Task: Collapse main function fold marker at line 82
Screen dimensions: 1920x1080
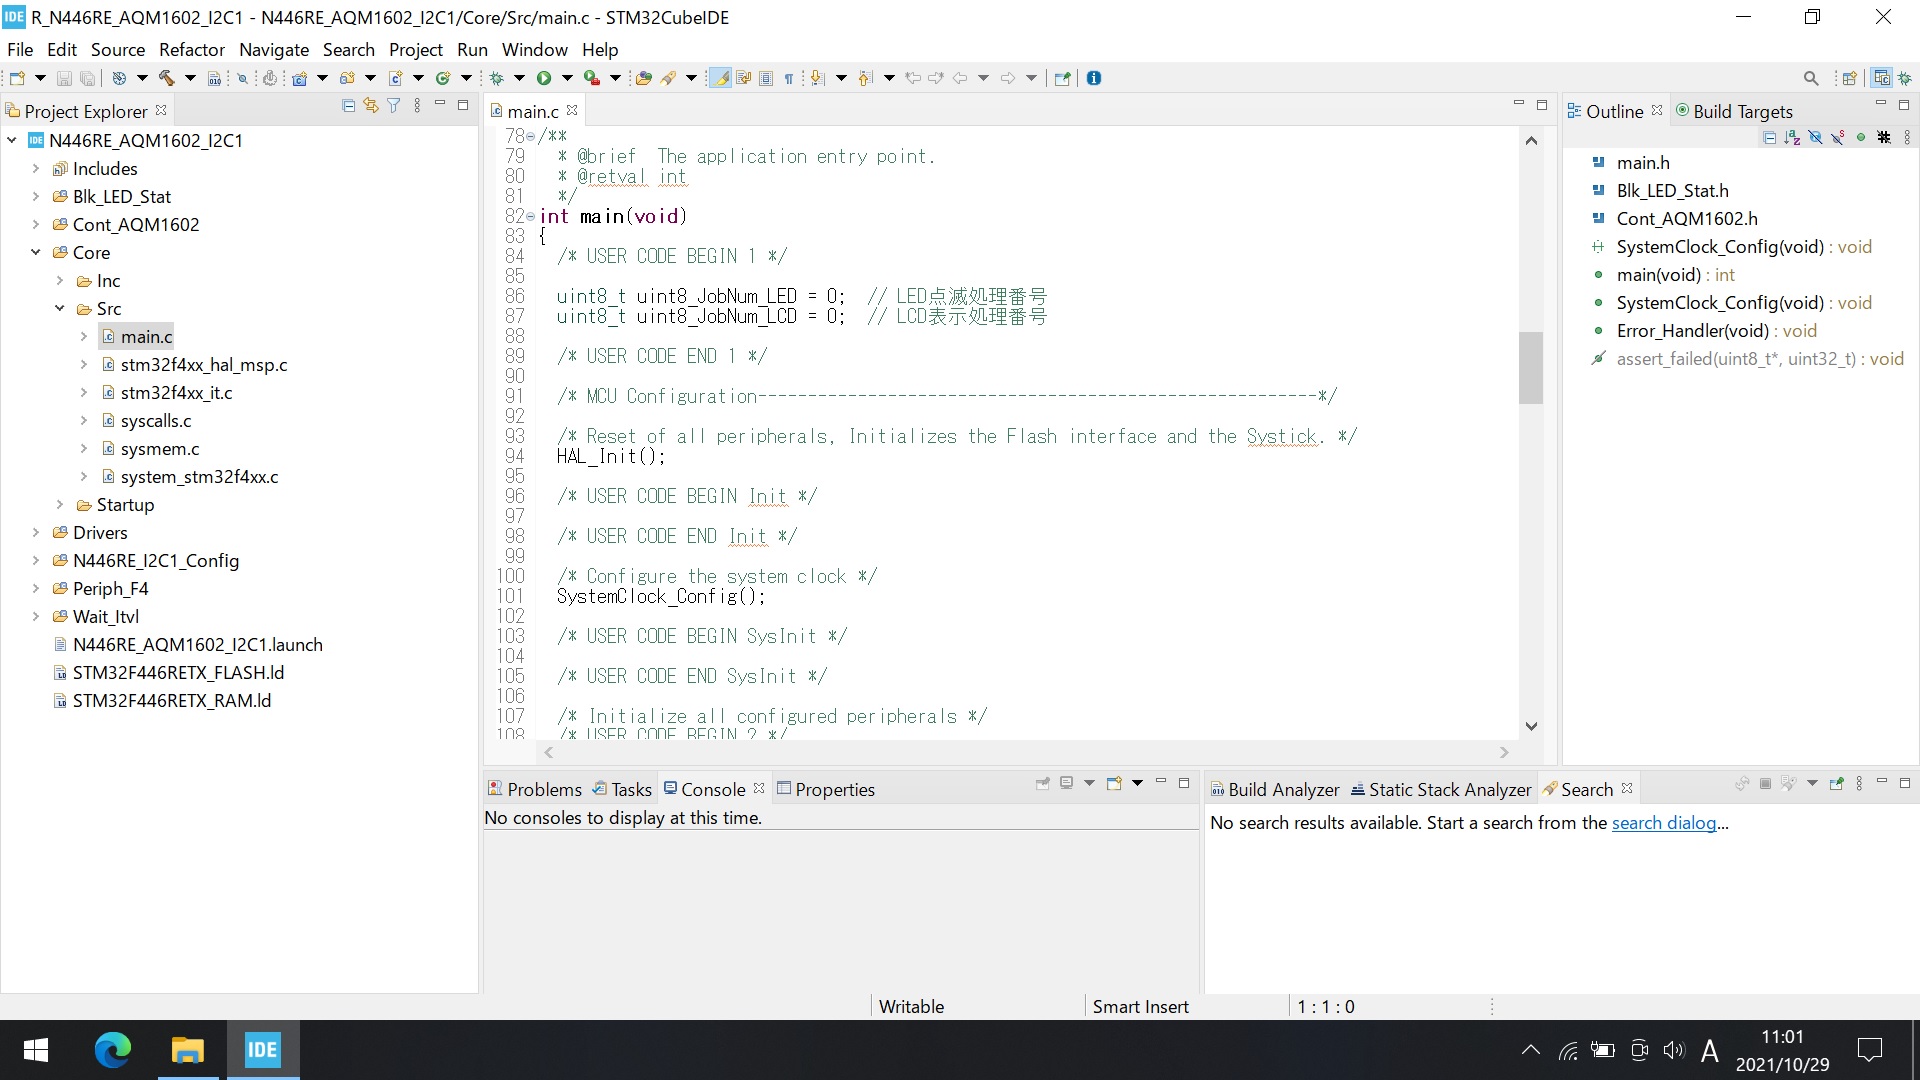Action: coord(530,217)
